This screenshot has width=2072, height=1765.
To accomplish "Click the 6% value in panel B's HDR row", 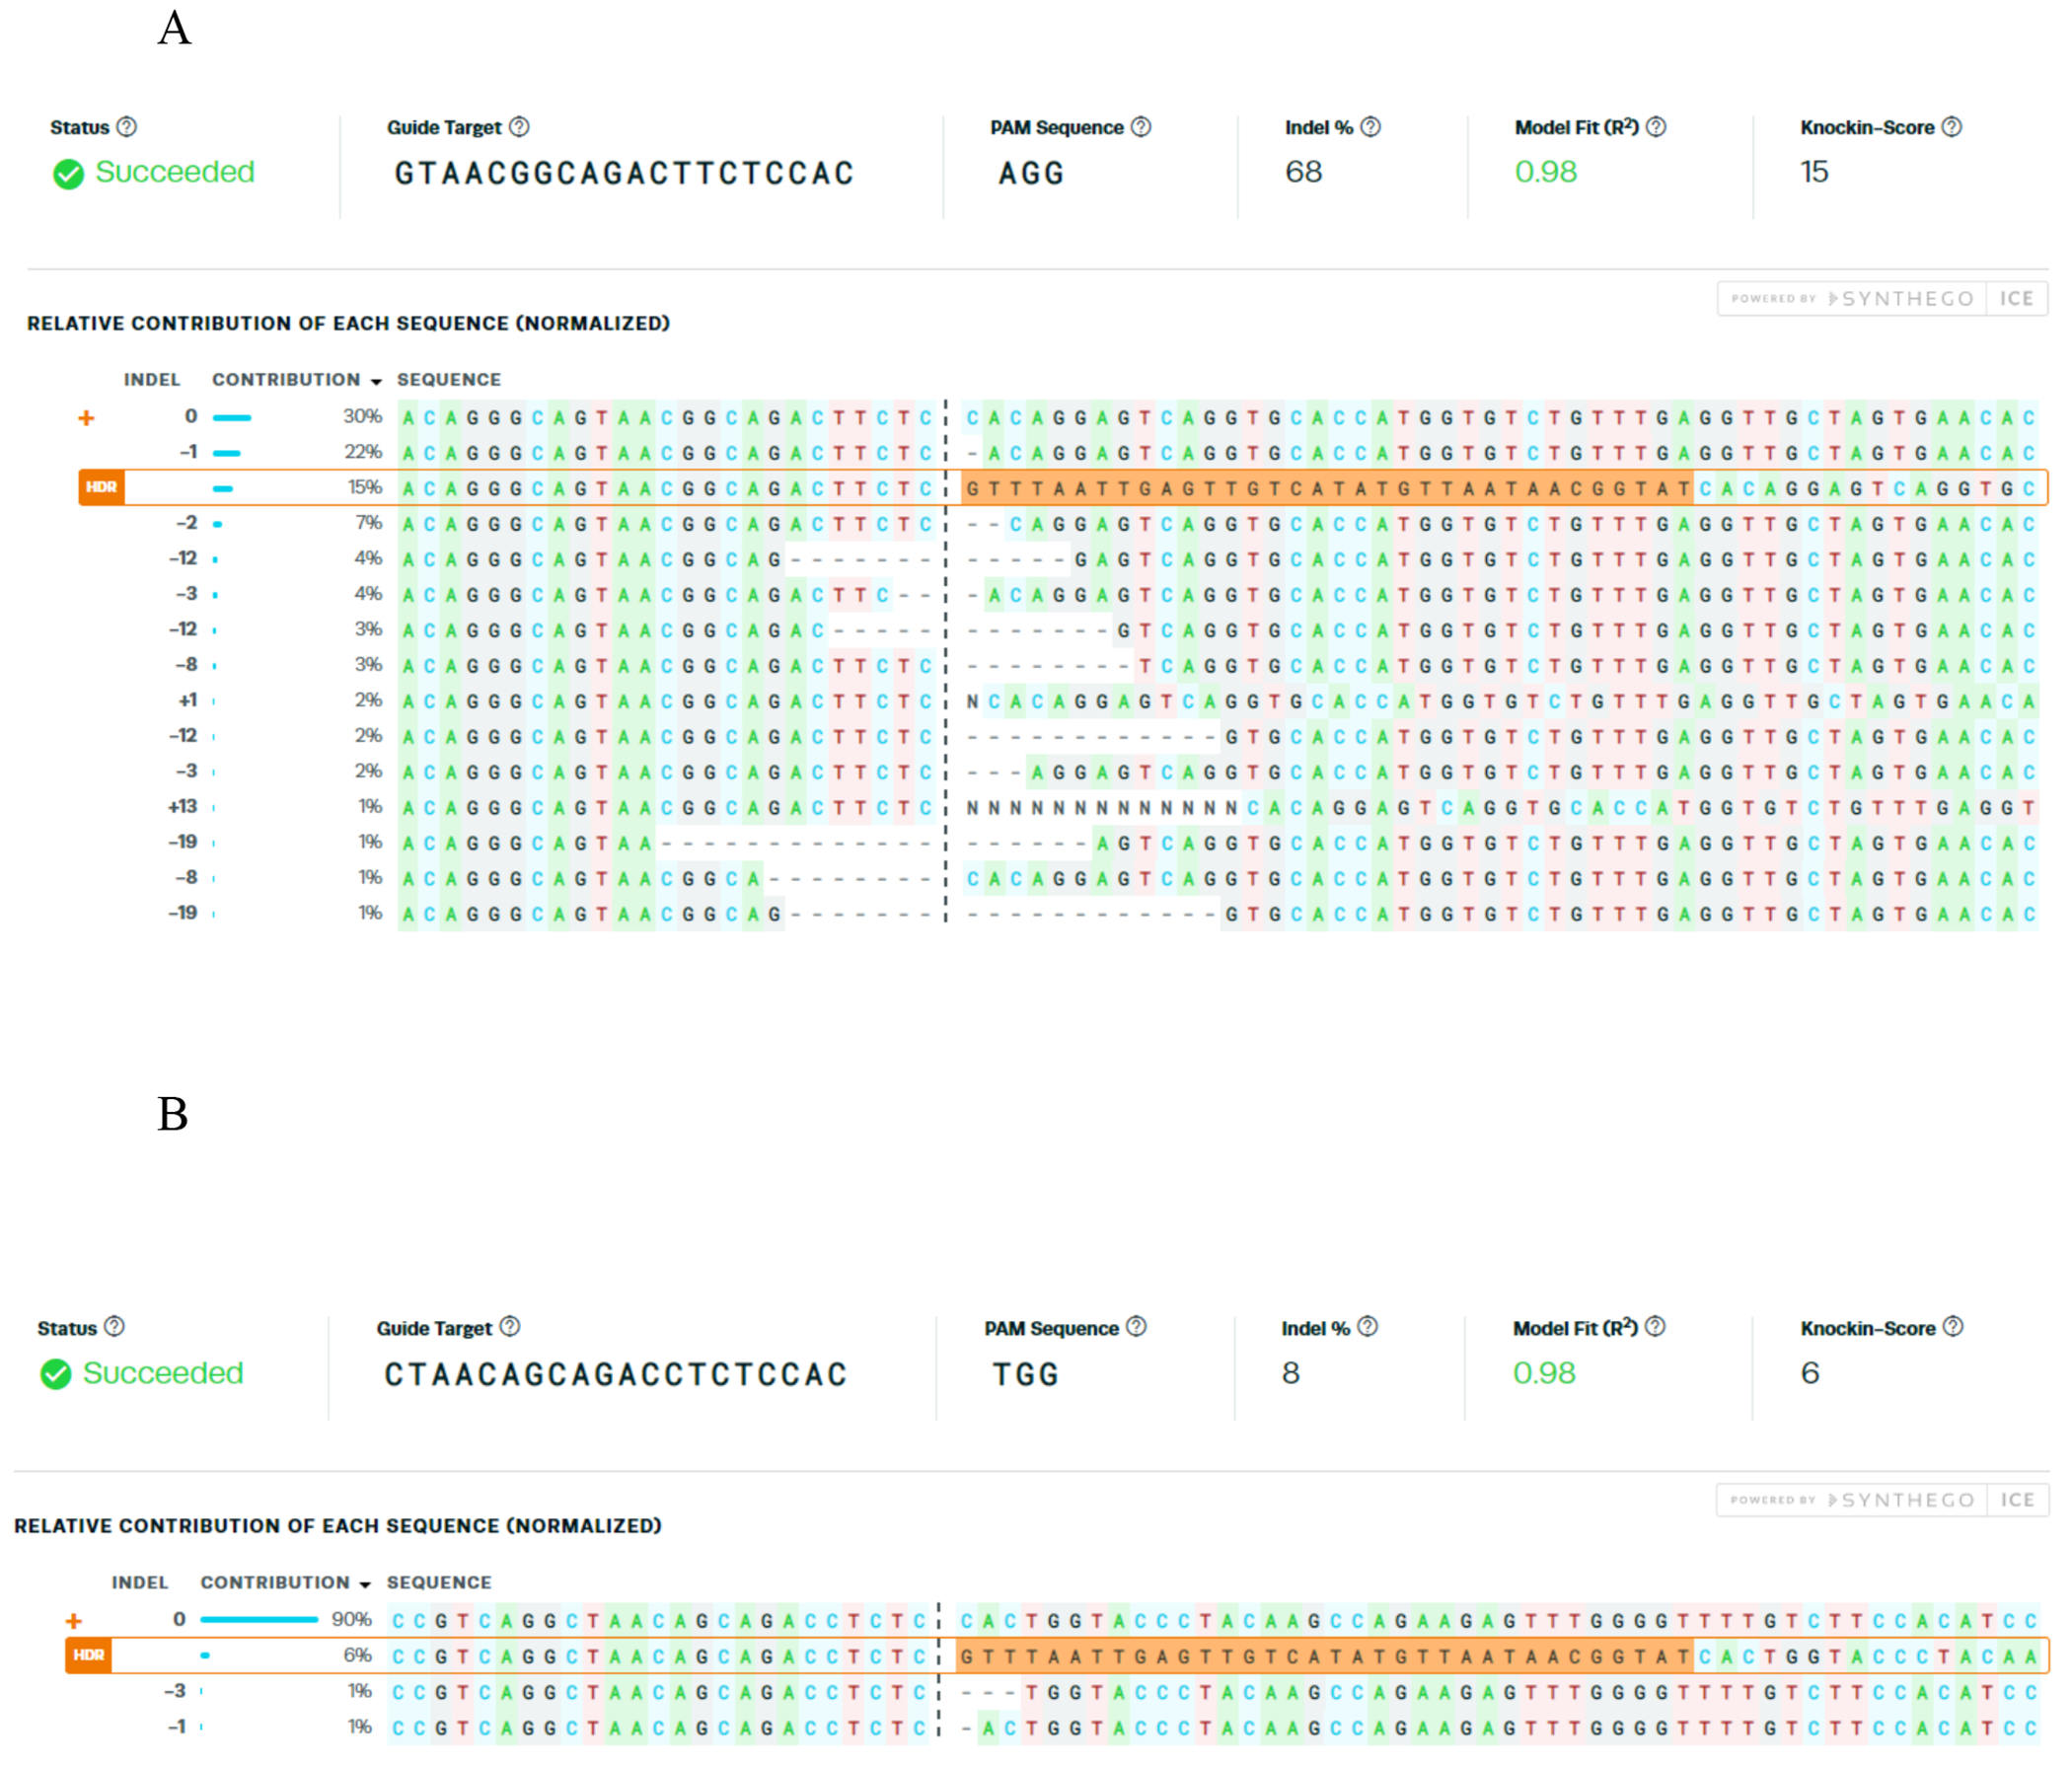I will [358, 1655].
